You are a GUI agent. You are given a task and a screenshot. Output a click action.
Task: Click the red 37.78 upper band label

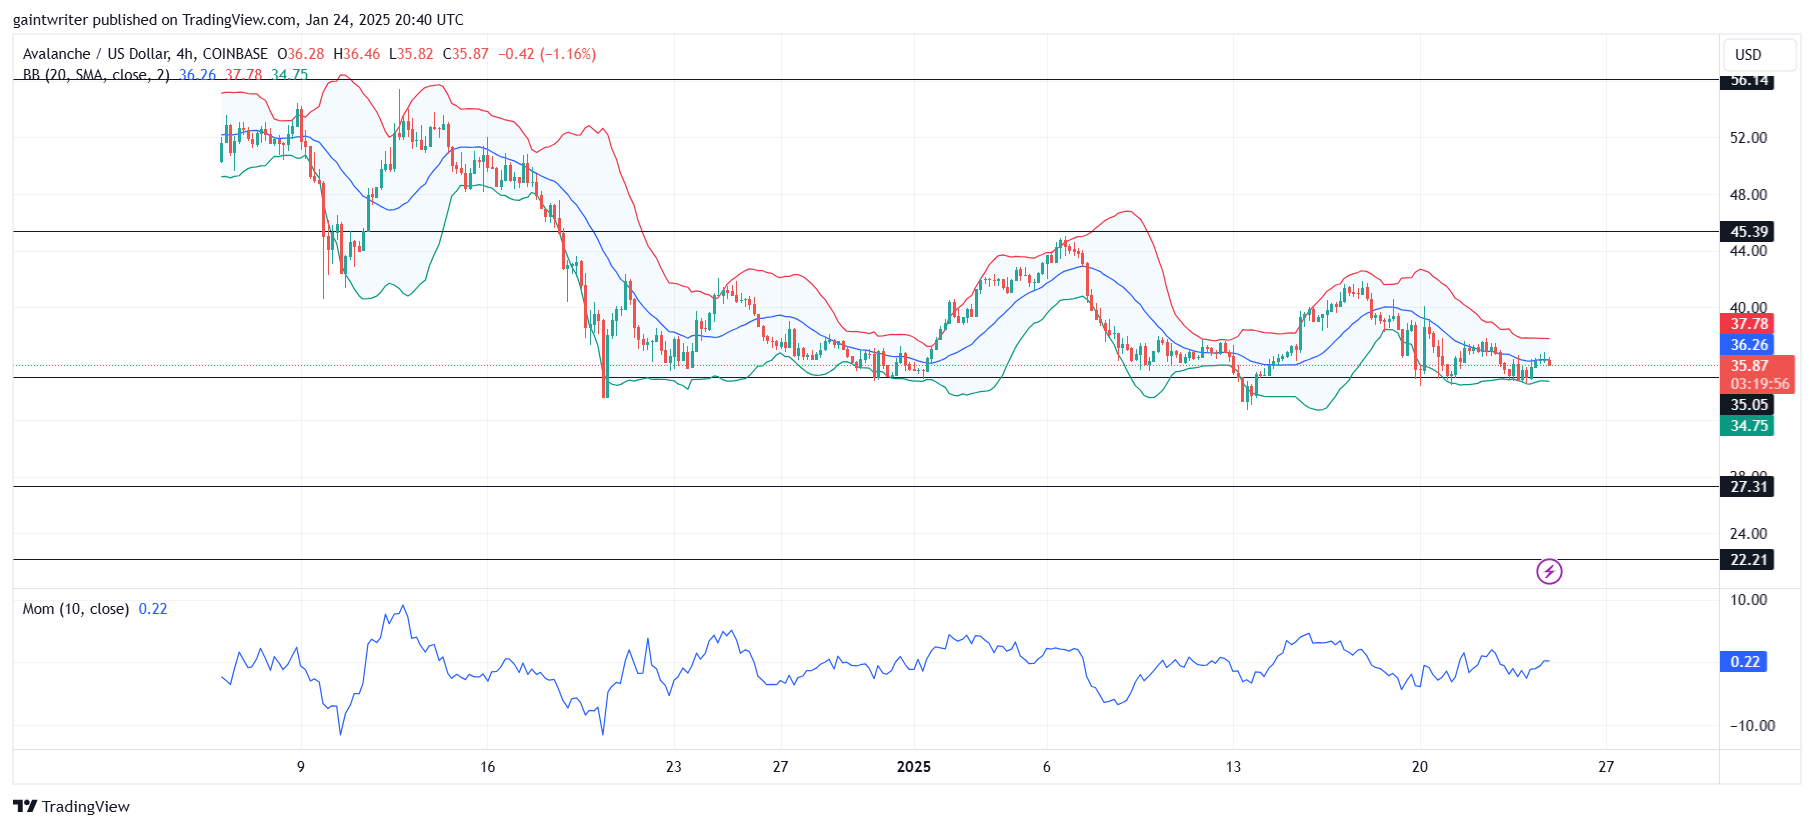click(1748, 324)
